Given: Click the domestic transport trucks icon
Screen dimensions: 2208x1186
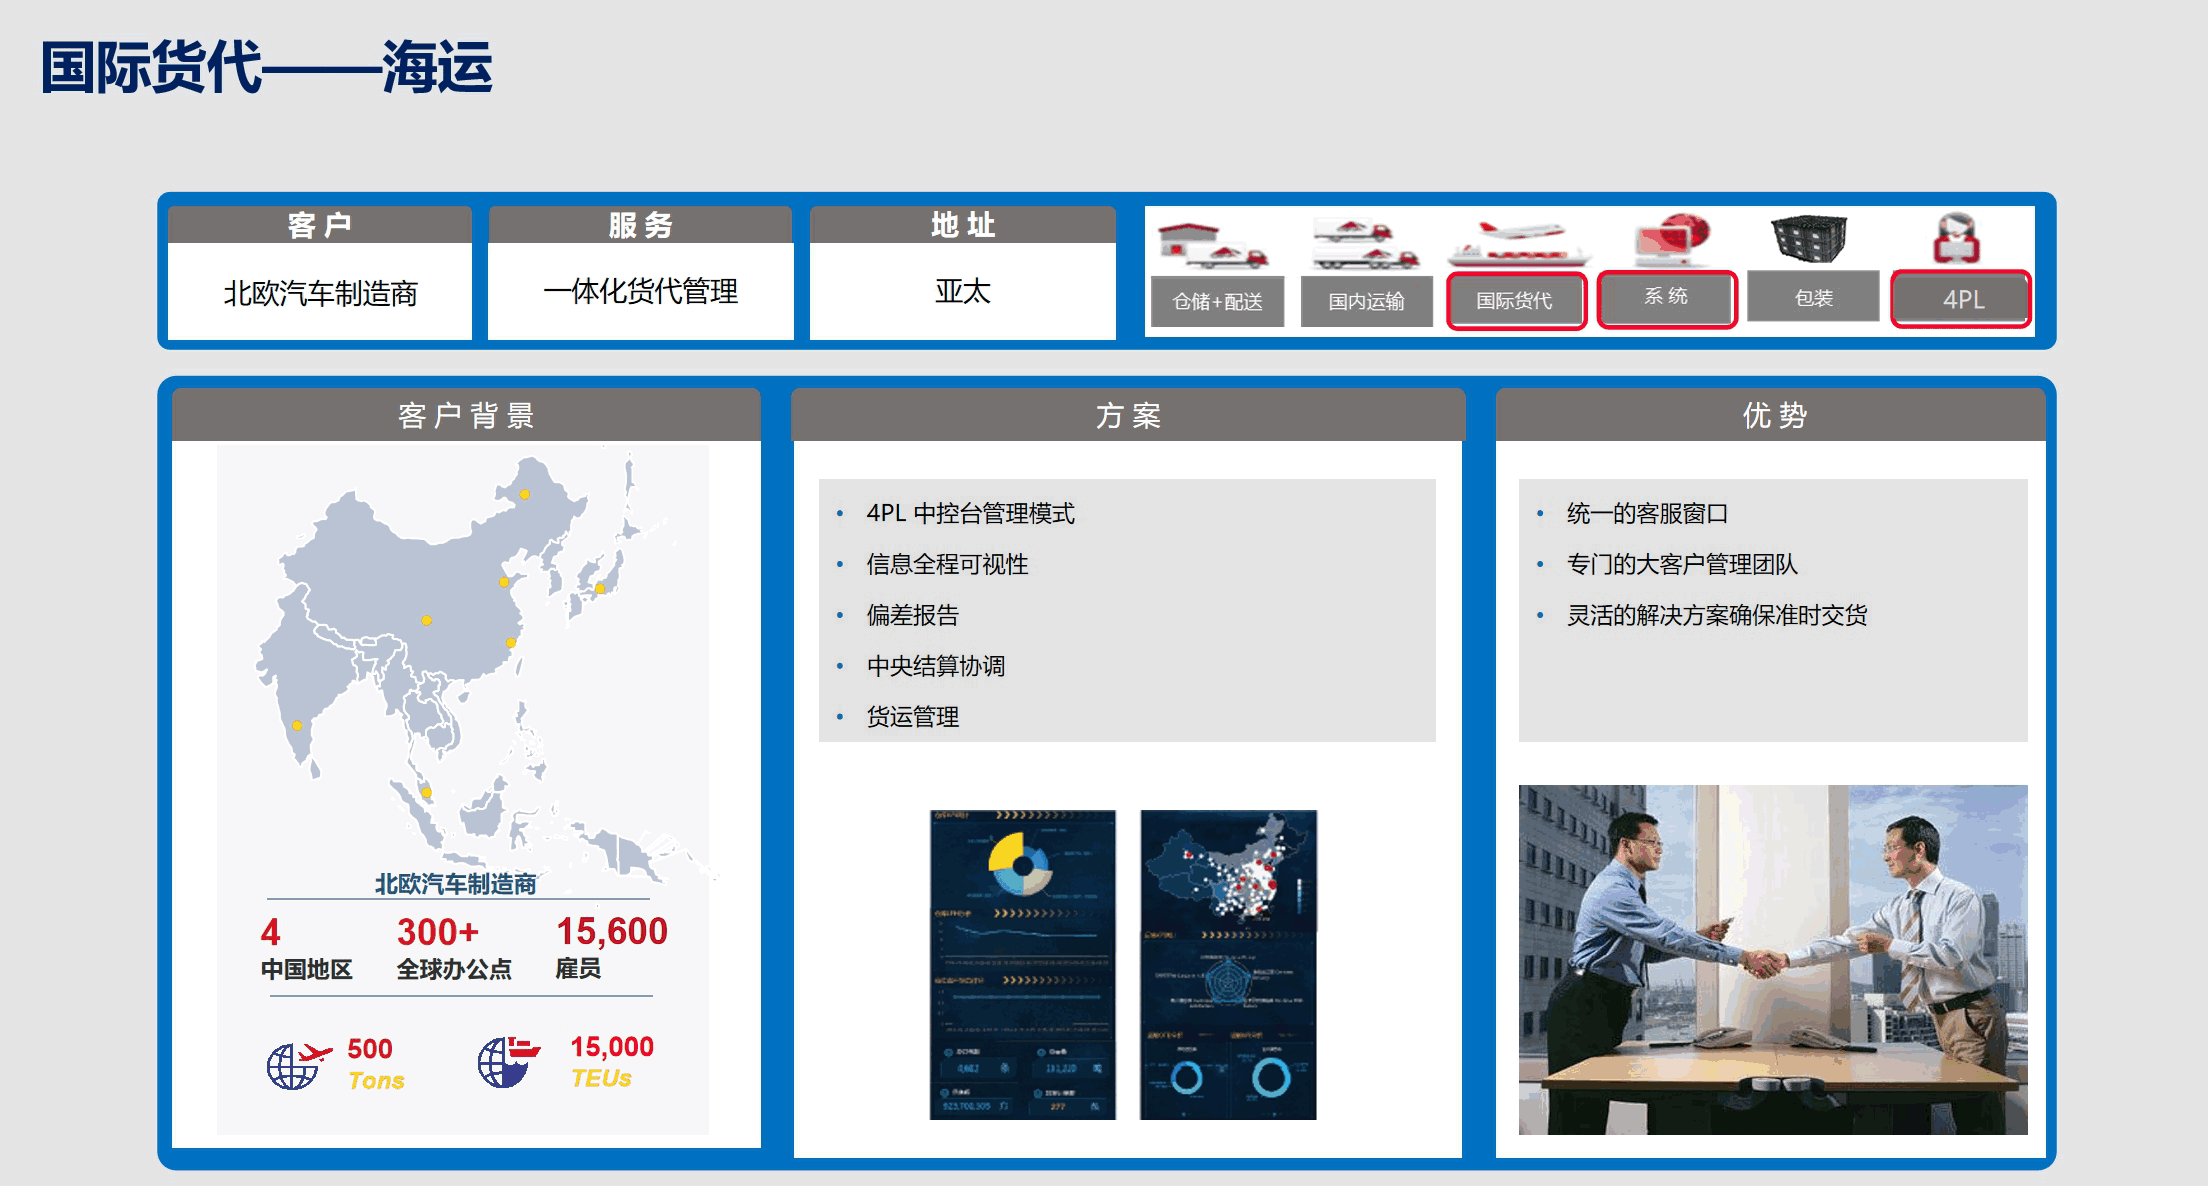Looking at the screenshot, I should click(x=1365, y=245).
